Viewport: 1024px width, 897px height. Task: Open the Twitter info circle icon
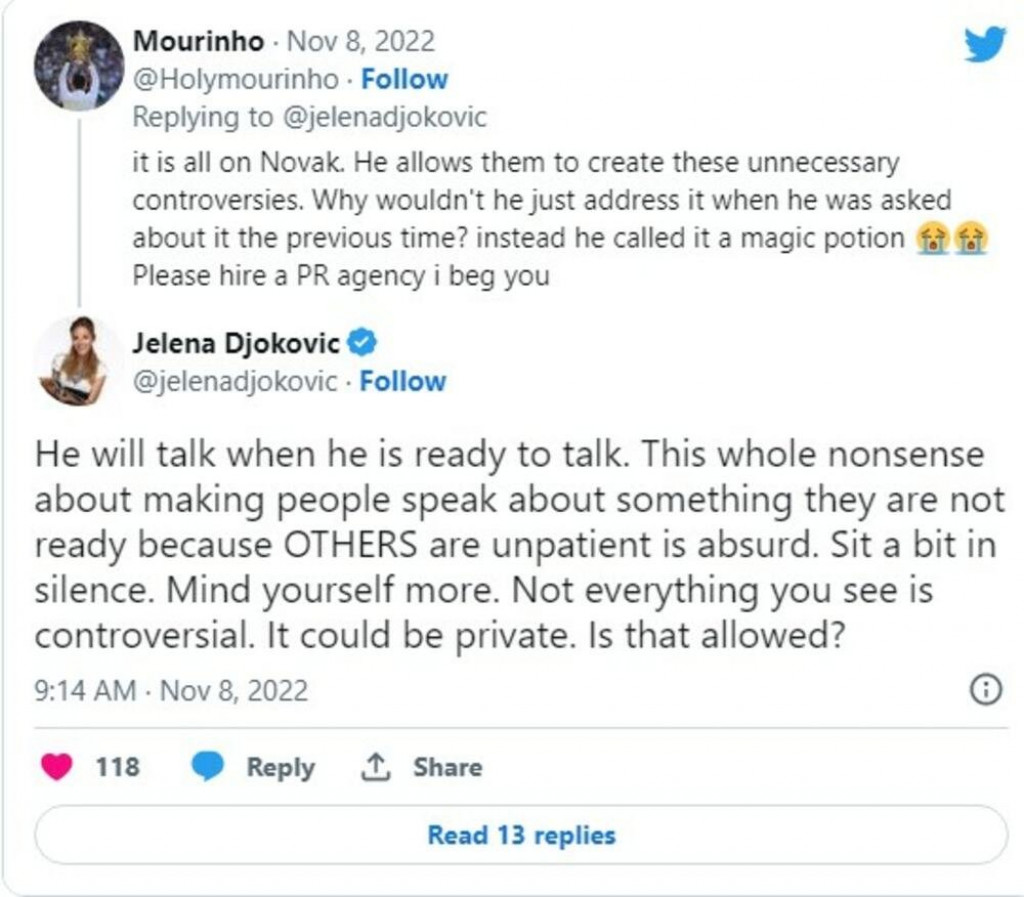pyautogui.click(x=986, y=690)
